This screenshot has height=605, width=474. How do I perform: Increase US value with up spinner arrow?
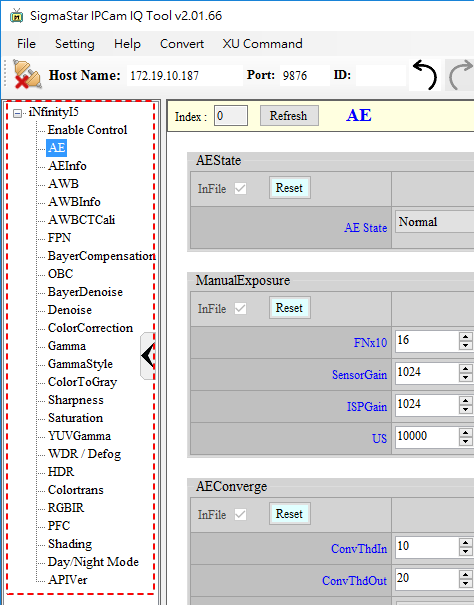click(x=466, y=433)
